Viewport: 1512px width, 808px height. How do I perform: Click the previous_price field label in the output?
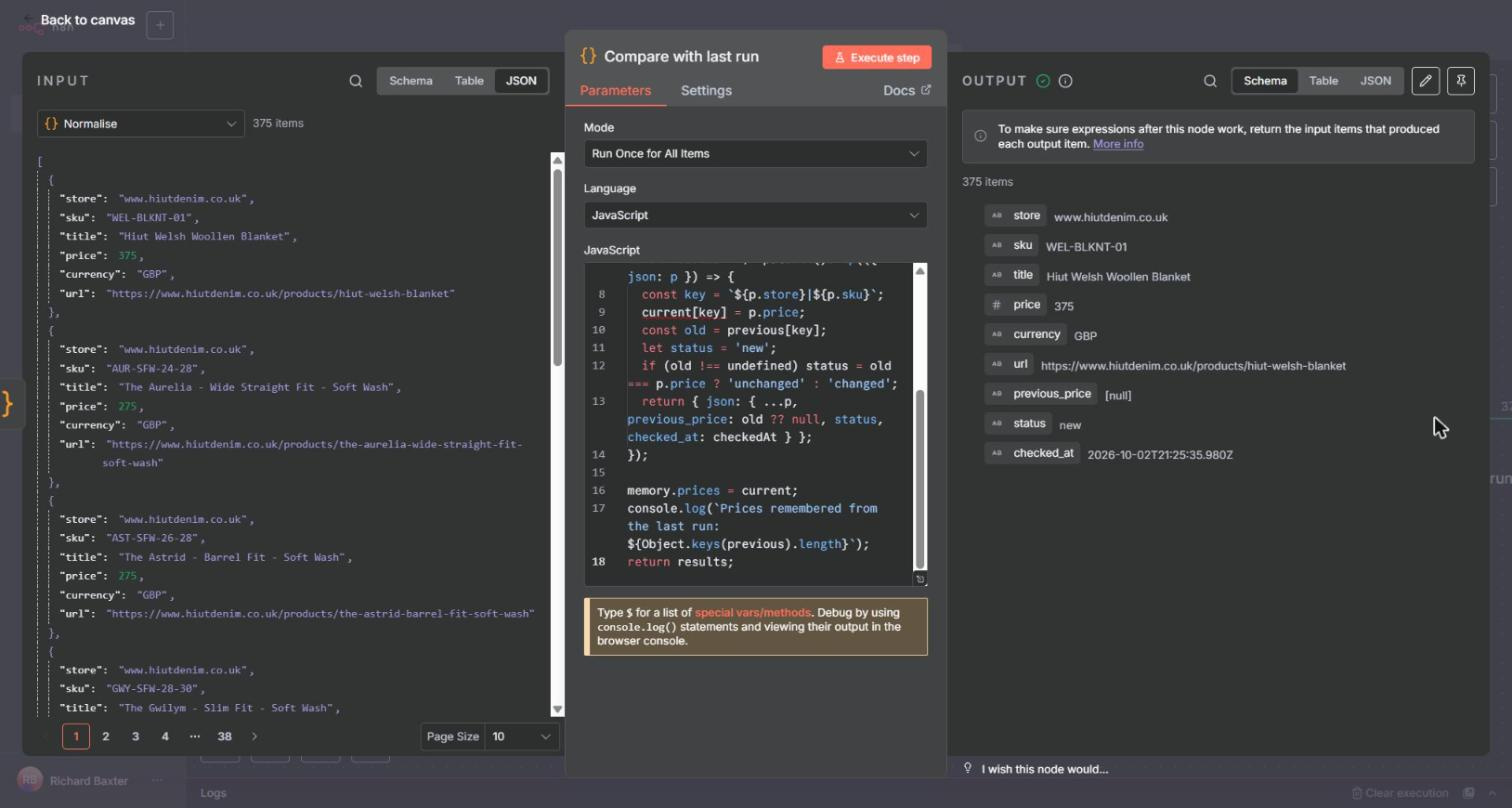coord(1052,394)
